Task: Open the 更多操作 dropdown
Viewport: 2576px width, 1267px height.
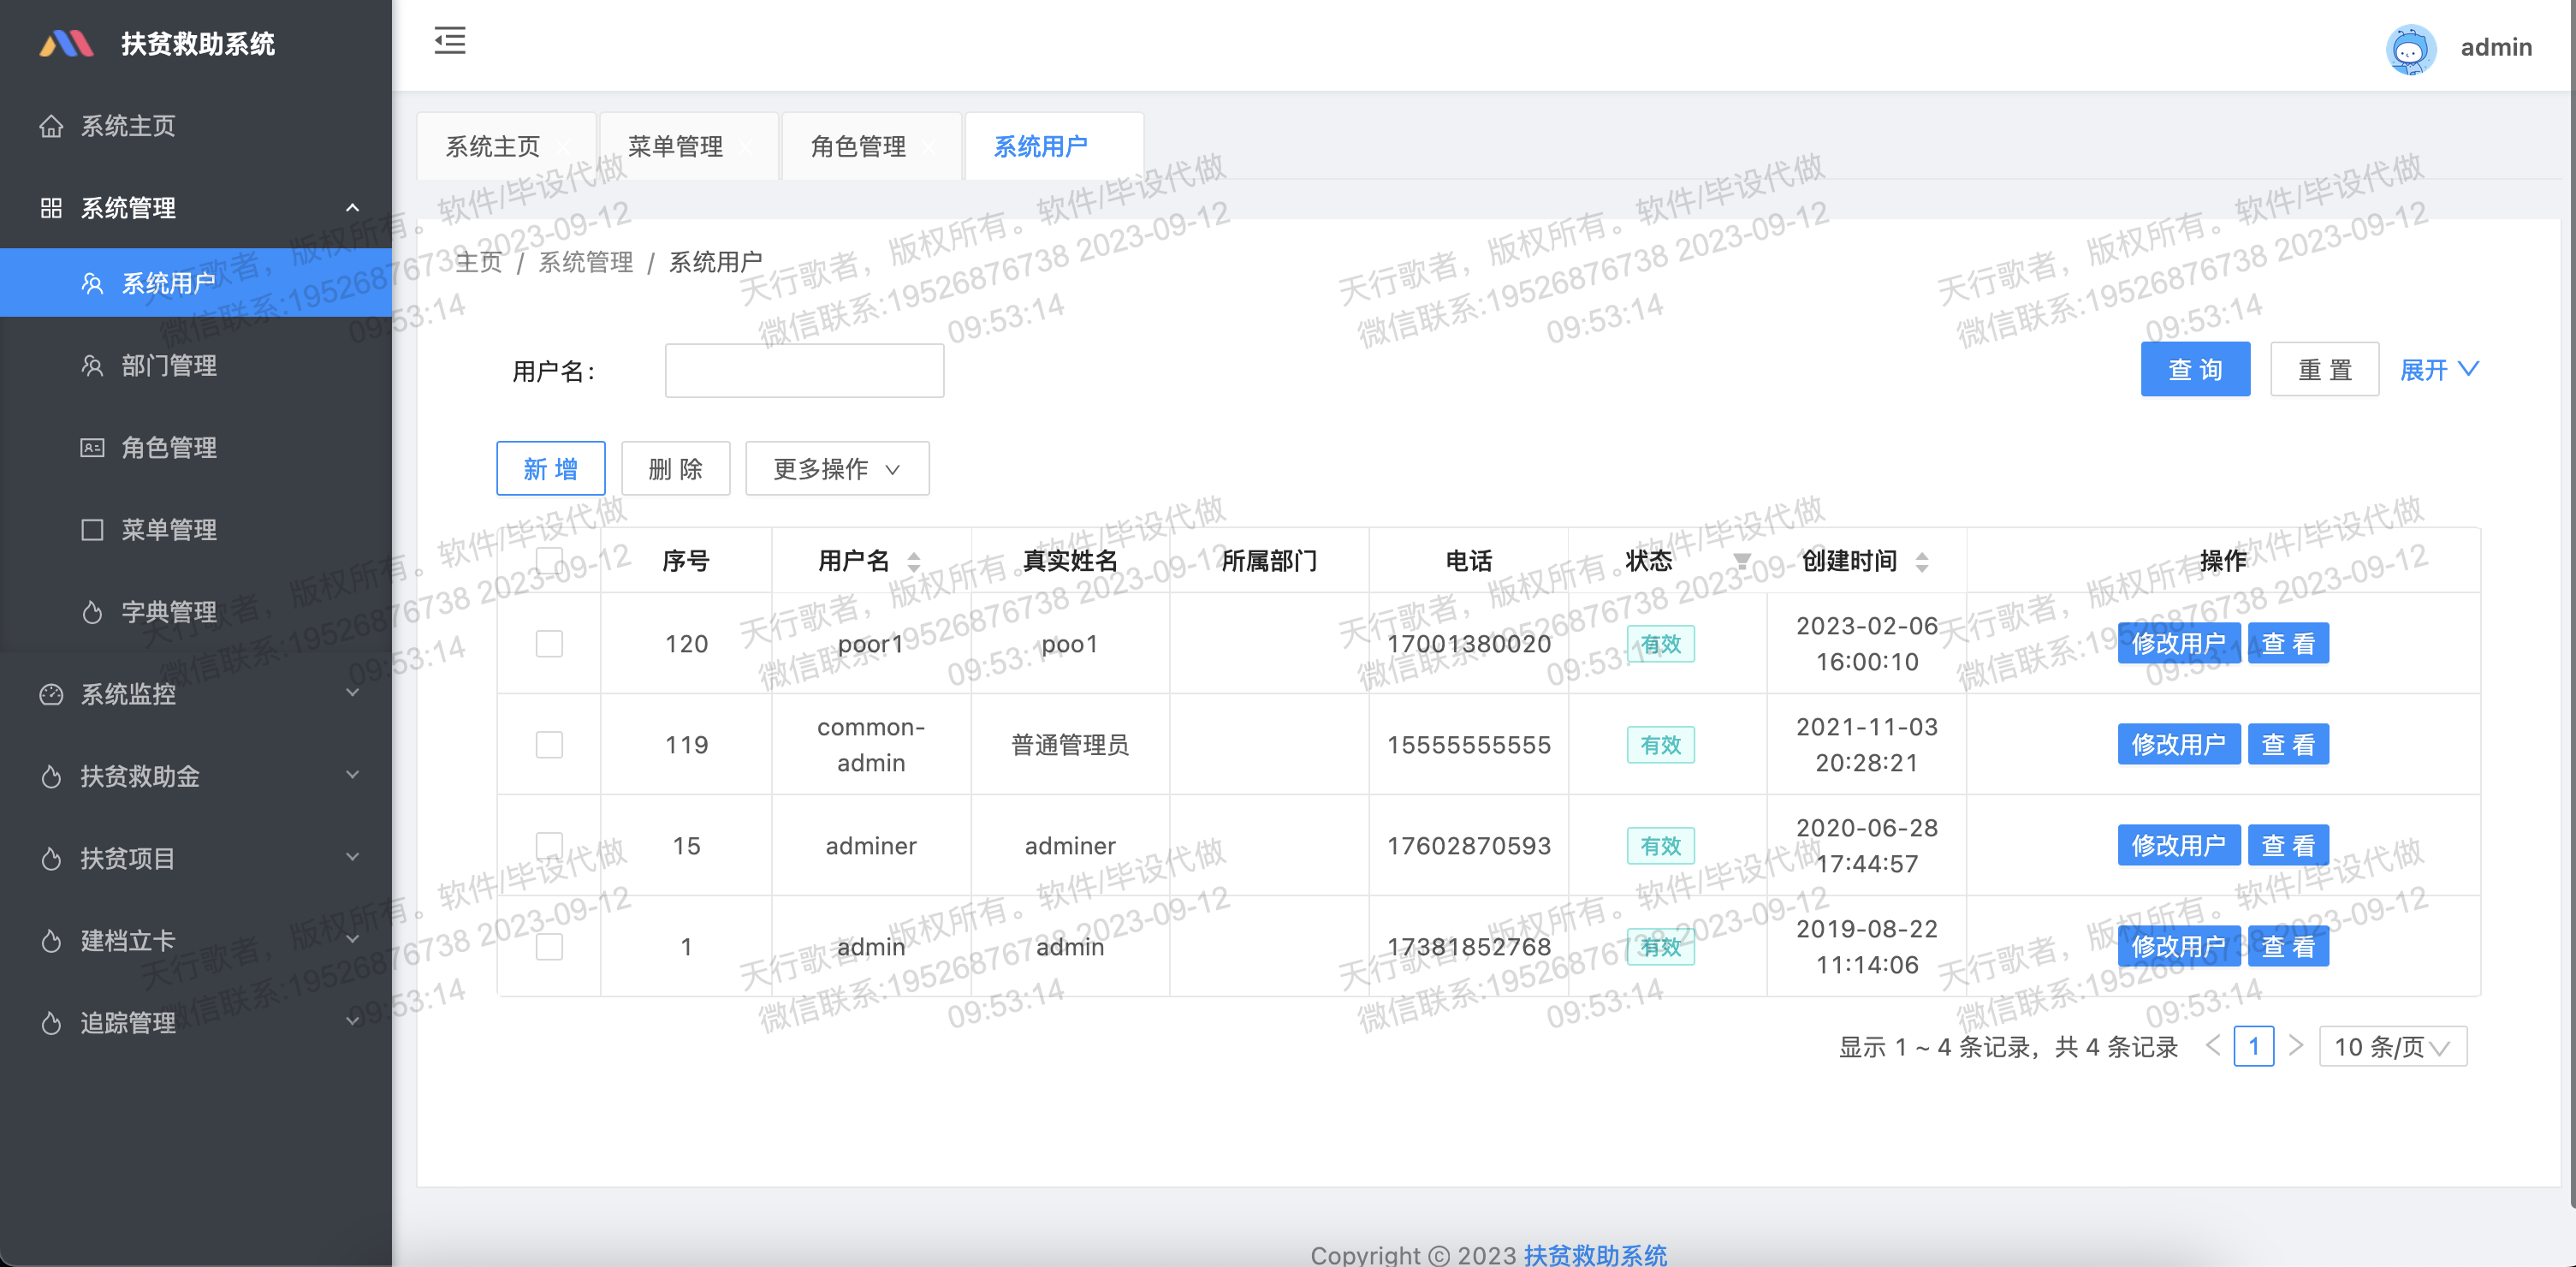Action: pyautogui.click(x=837, y=469)
